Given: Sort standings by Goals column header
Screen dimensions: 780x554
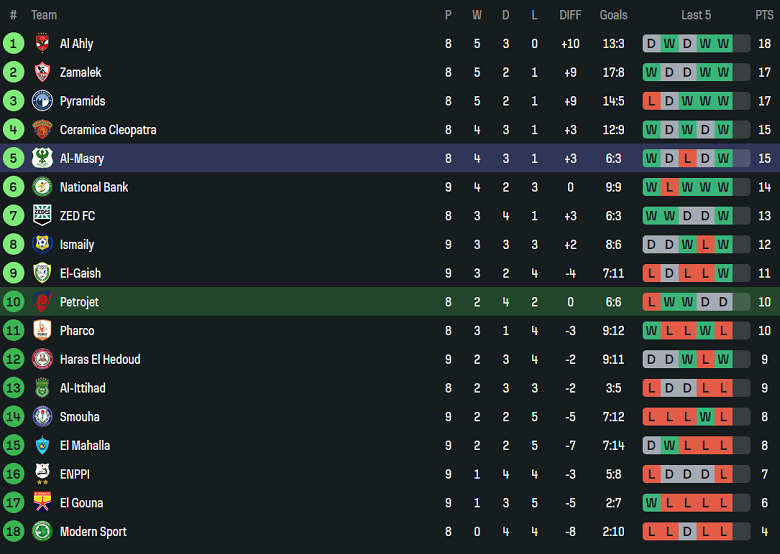Looking at the screenshot, I should pos(613,15).
